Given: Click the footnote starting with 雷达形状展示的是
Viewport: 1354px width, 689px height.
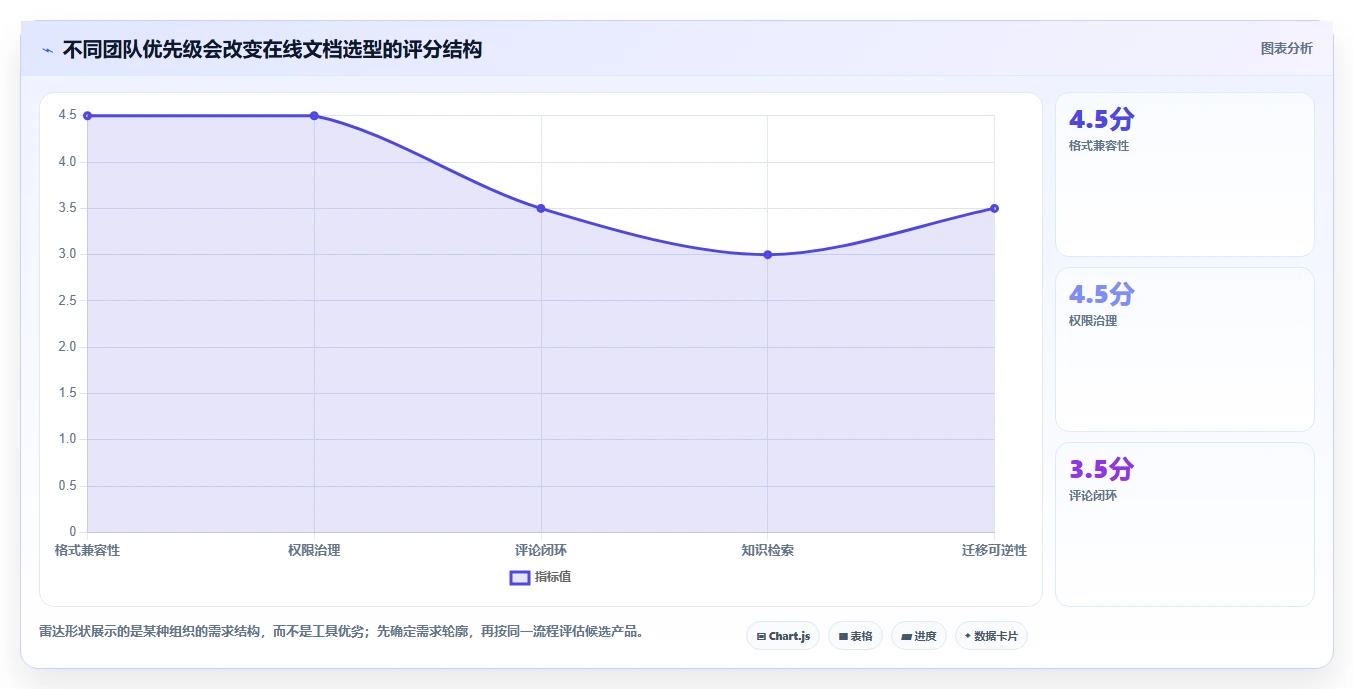Looking at the screenshot, I should tap(342, 632).
